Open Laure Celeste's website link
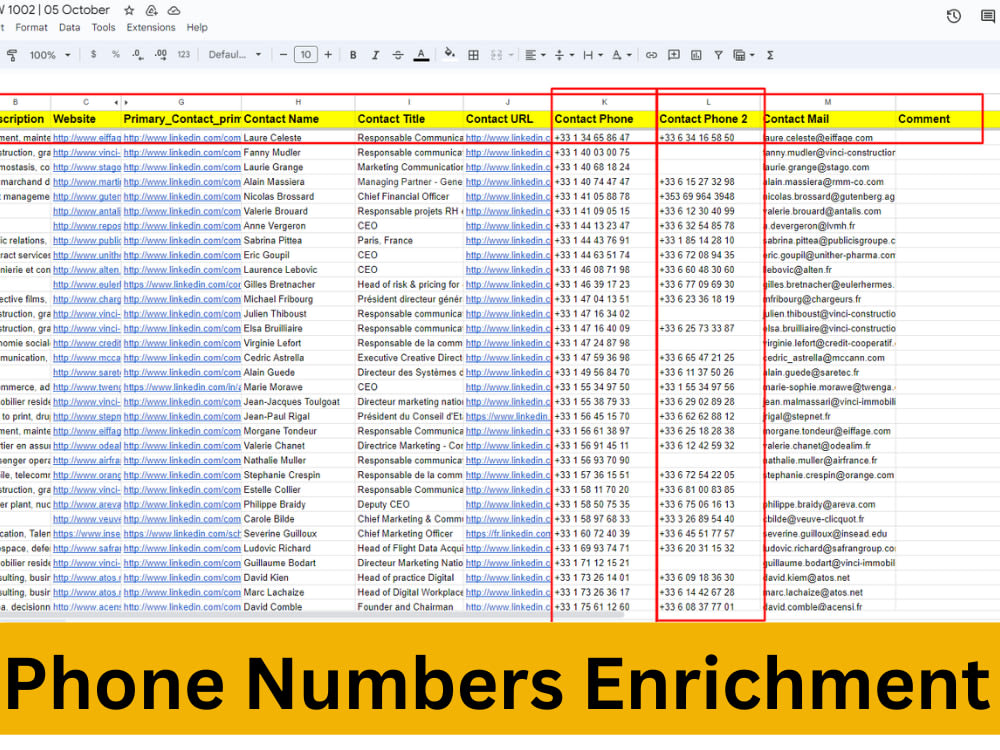 [87, 138]
